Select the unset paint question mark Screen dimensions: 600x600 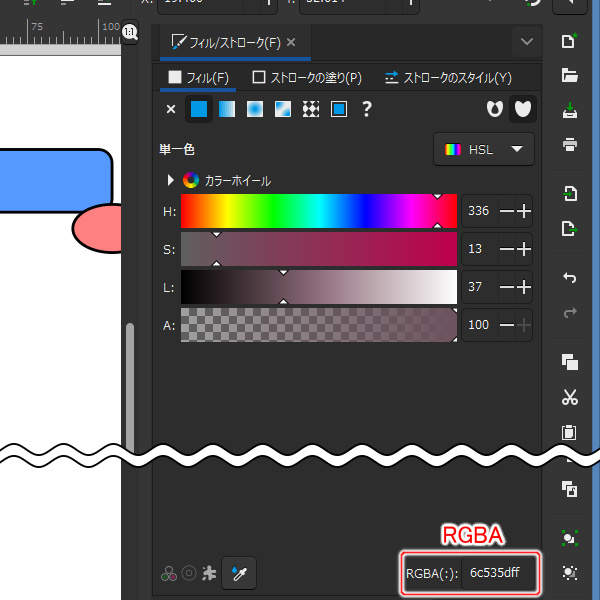click(367, 109)
